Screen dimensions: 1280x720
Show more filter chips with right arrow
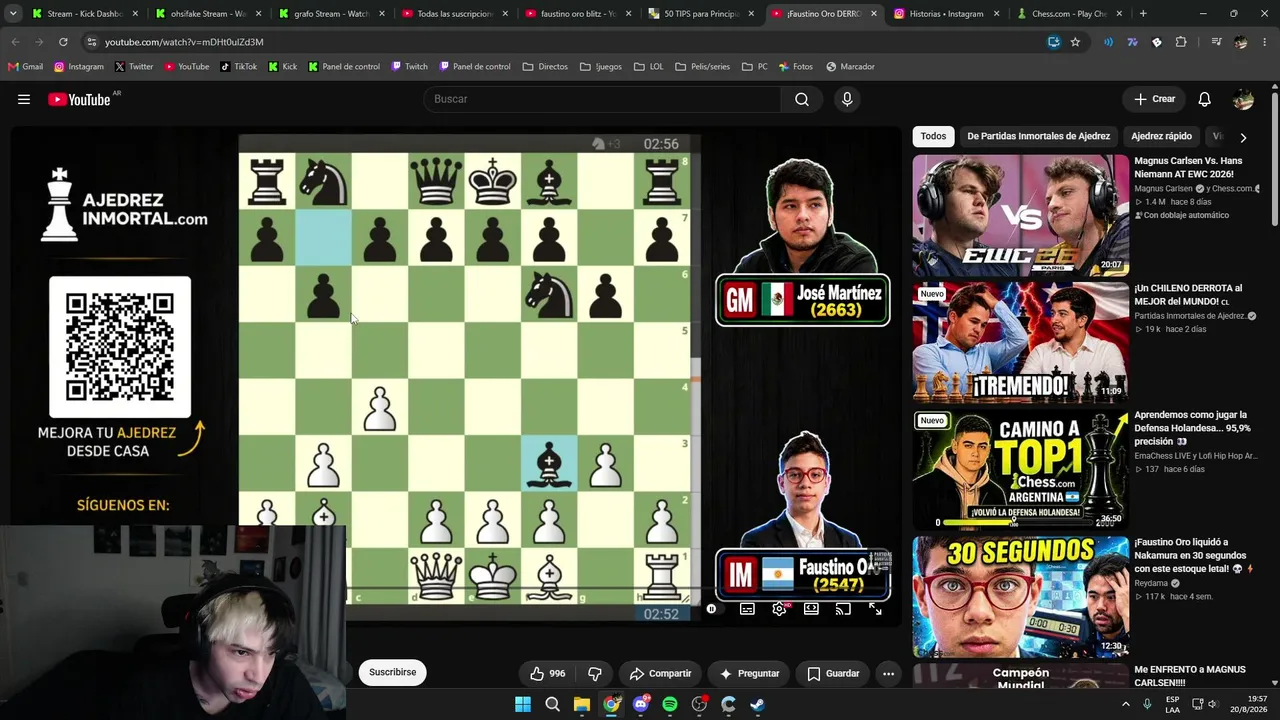coord(1243,137)
